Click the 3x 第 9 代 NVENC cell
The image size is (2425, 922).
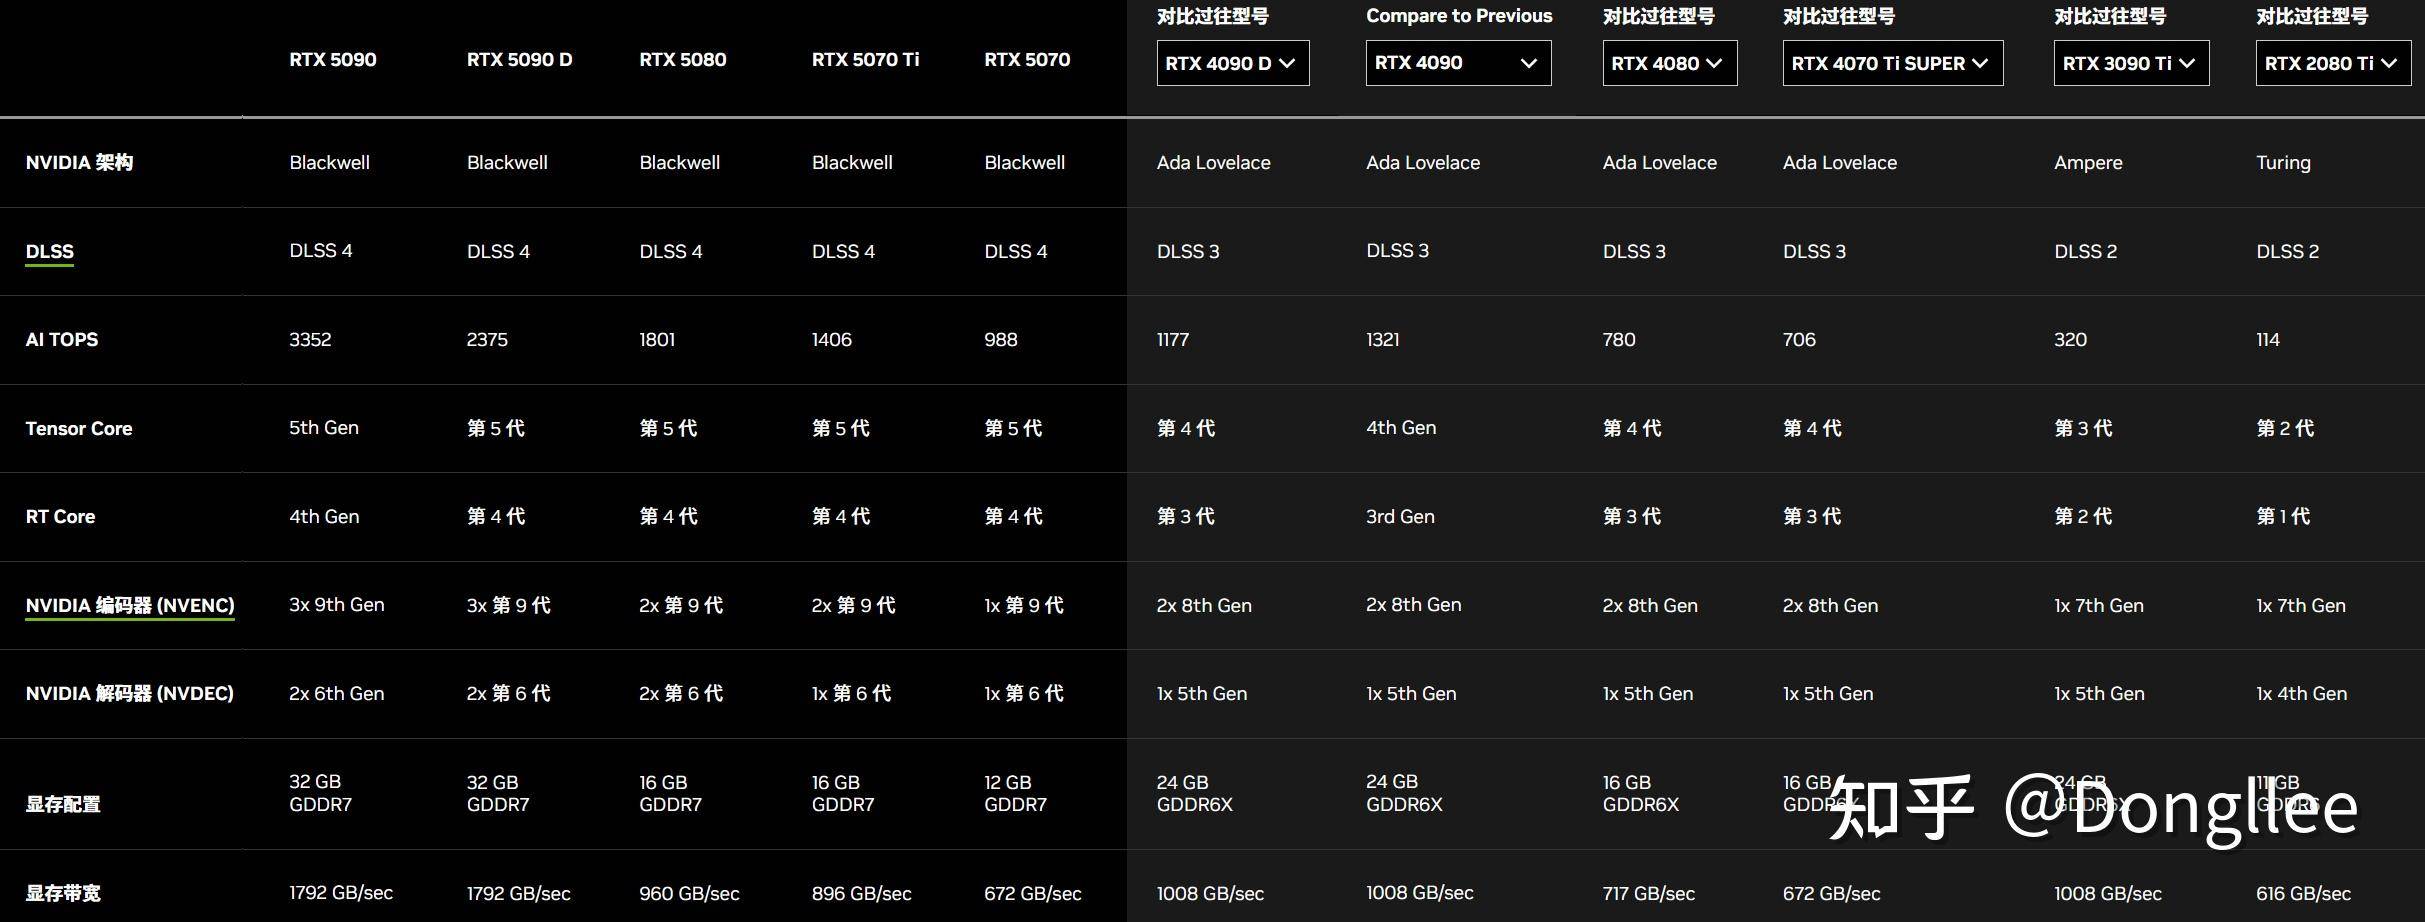(508, 606)
